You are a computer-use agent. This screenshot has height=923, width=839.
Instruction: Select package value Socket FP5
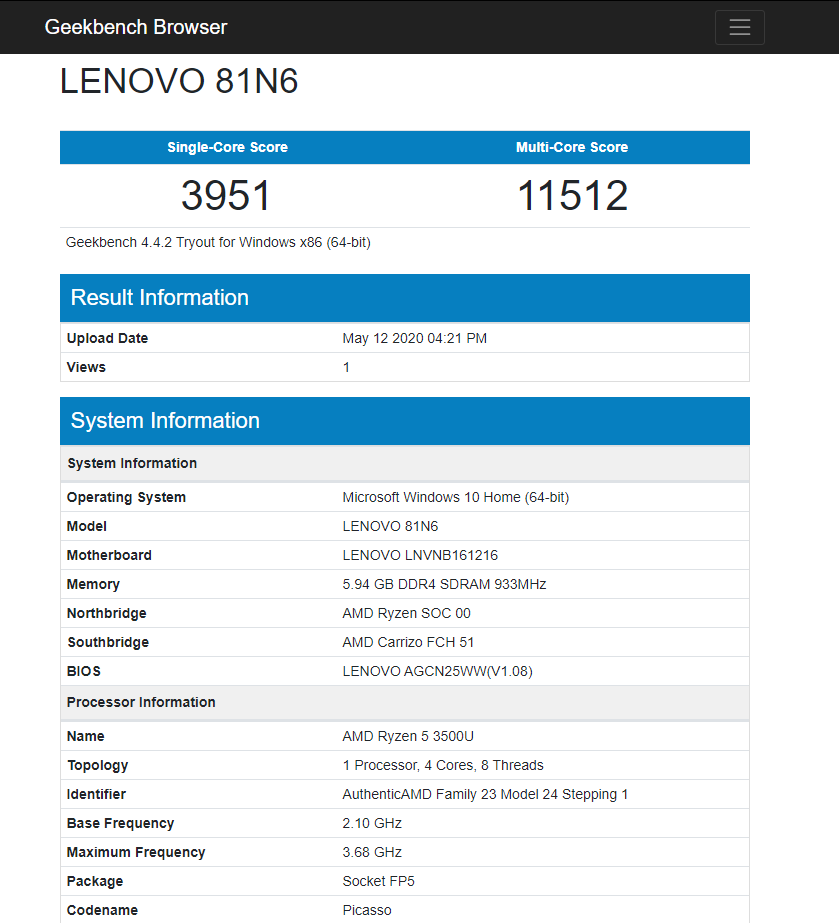click(379, 881)
